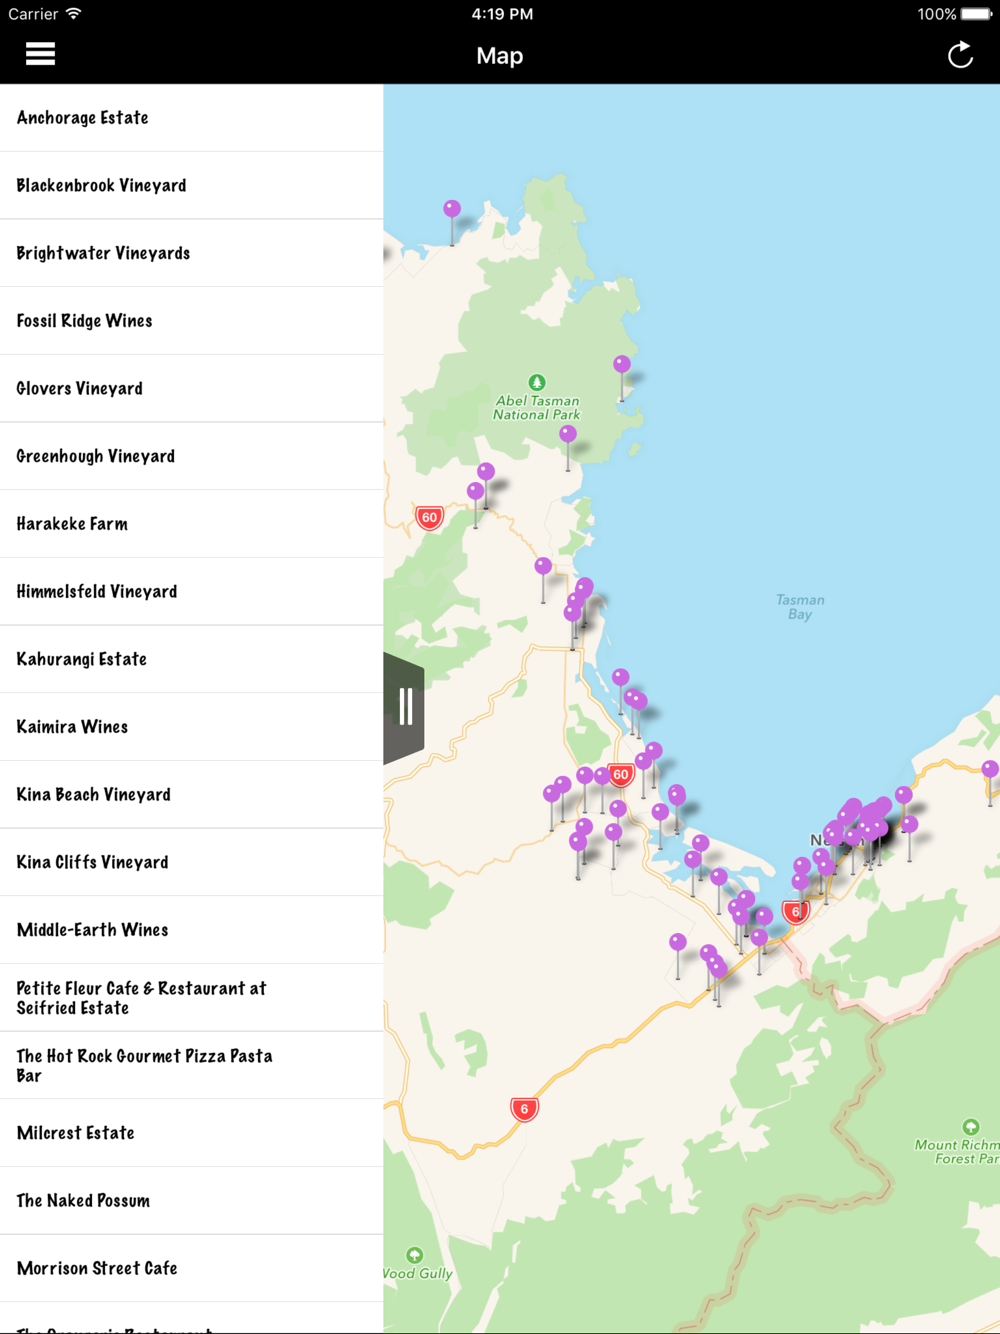Tap The Naked Possum

coord(192,1201)
